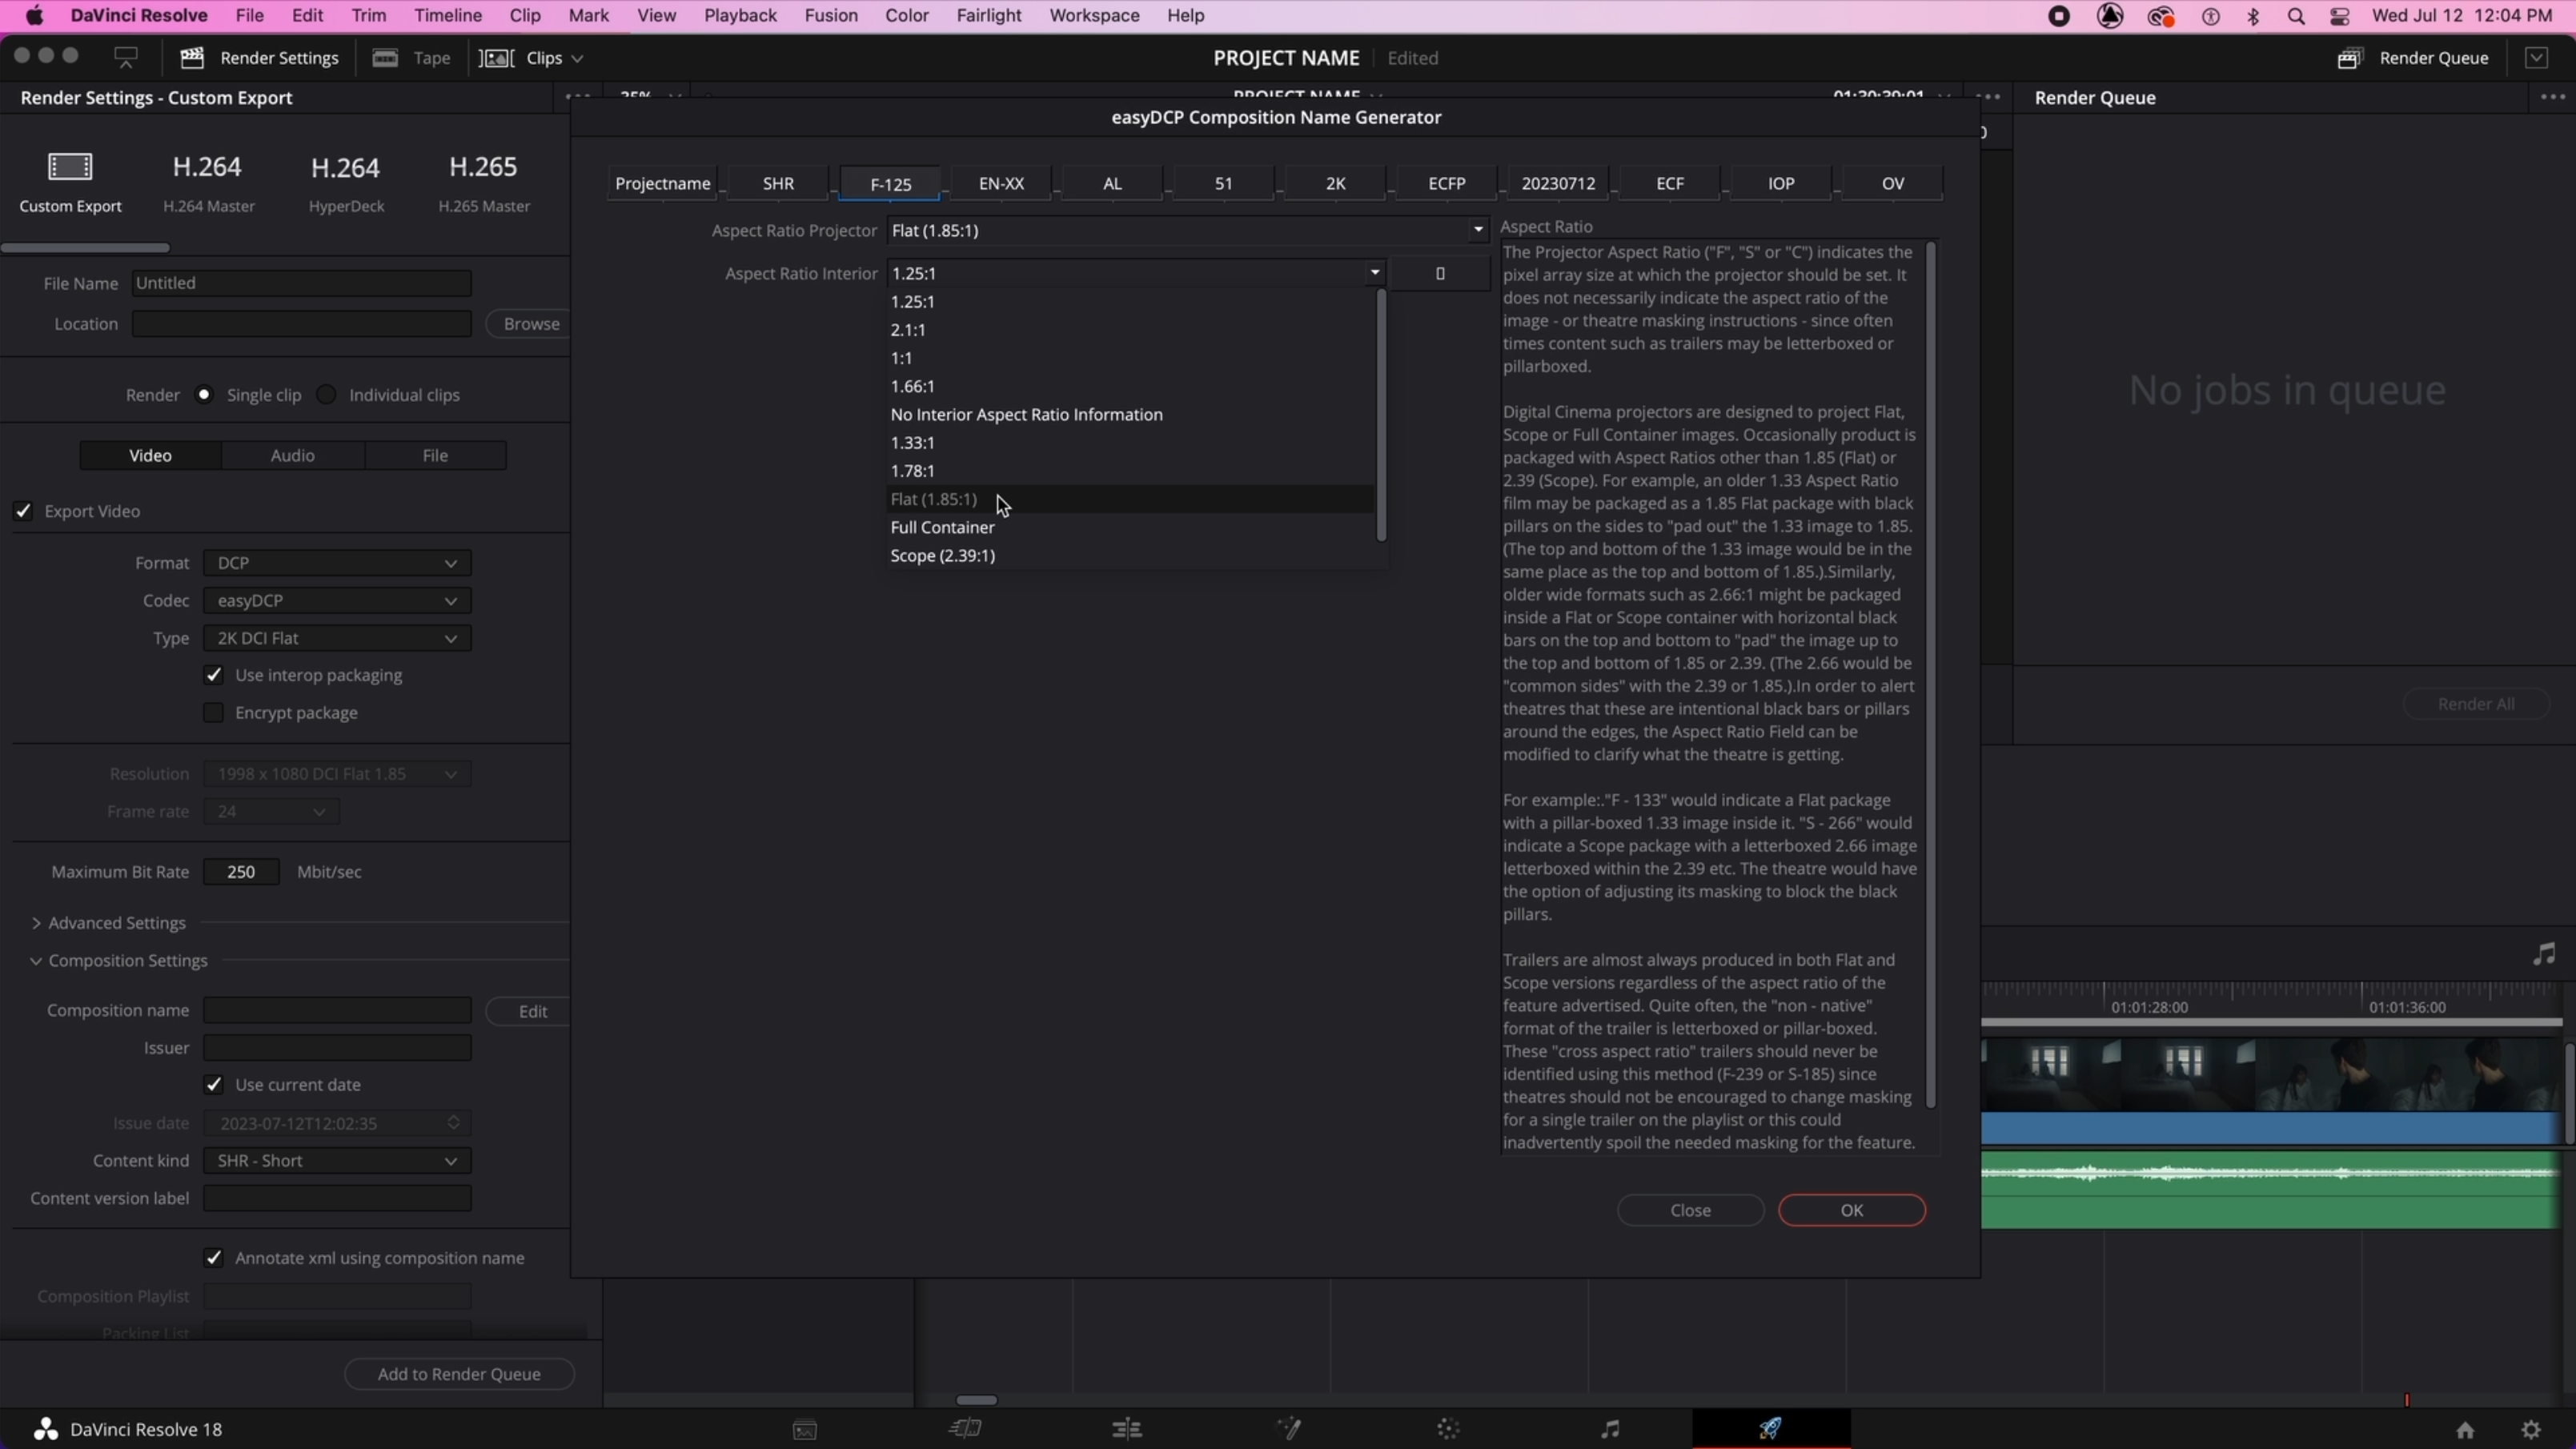Open the Format DCP dropdown
This screenshot has height=1449, width=2576.
[337, 563]
